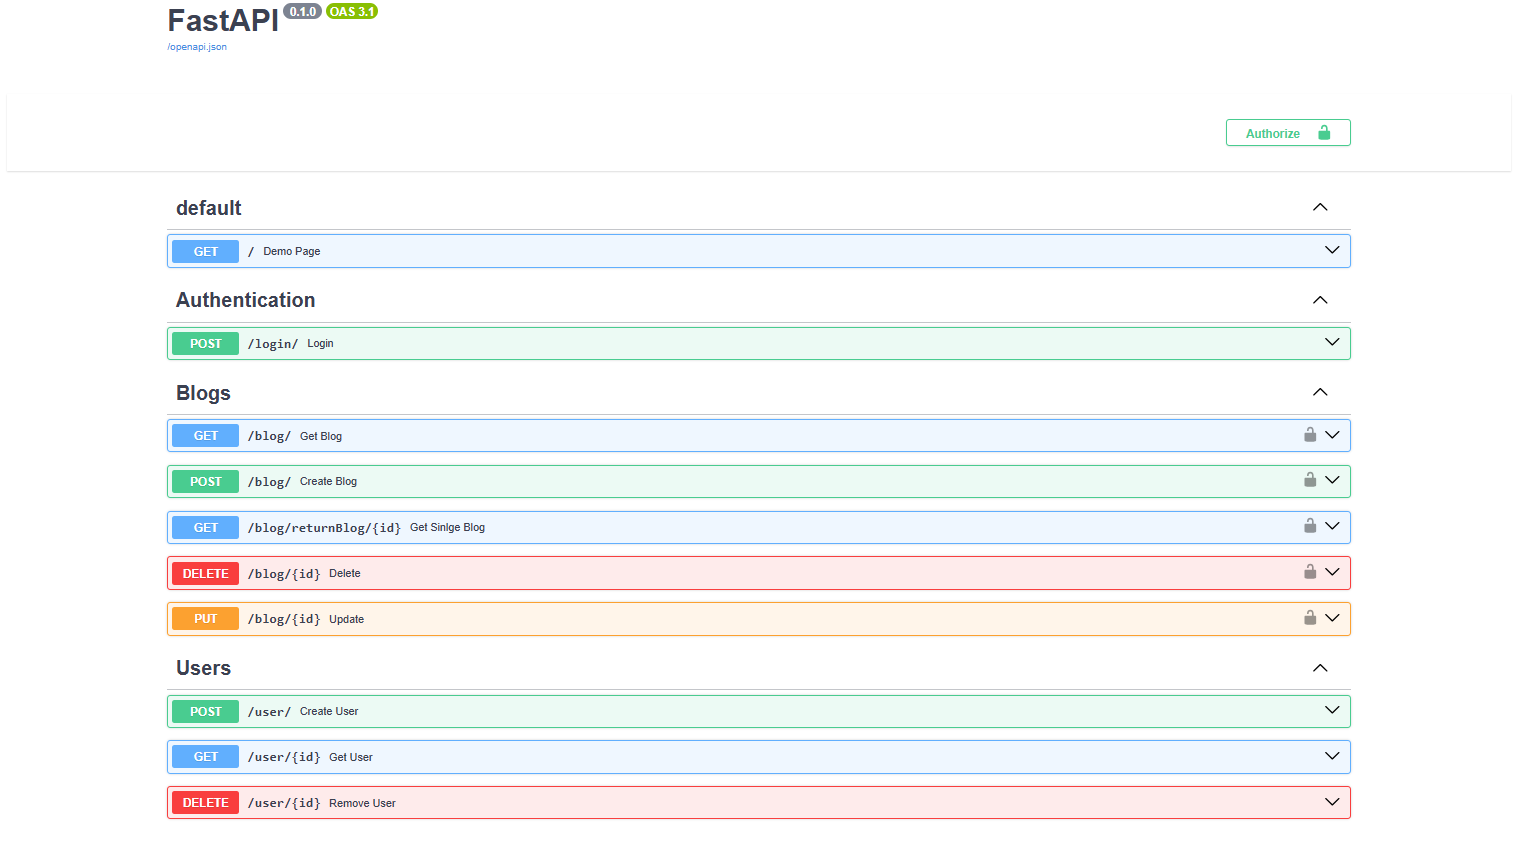Click the DELETE badge for /blog/{id}
1514x842 pixels.
click(x=205, y=573)
